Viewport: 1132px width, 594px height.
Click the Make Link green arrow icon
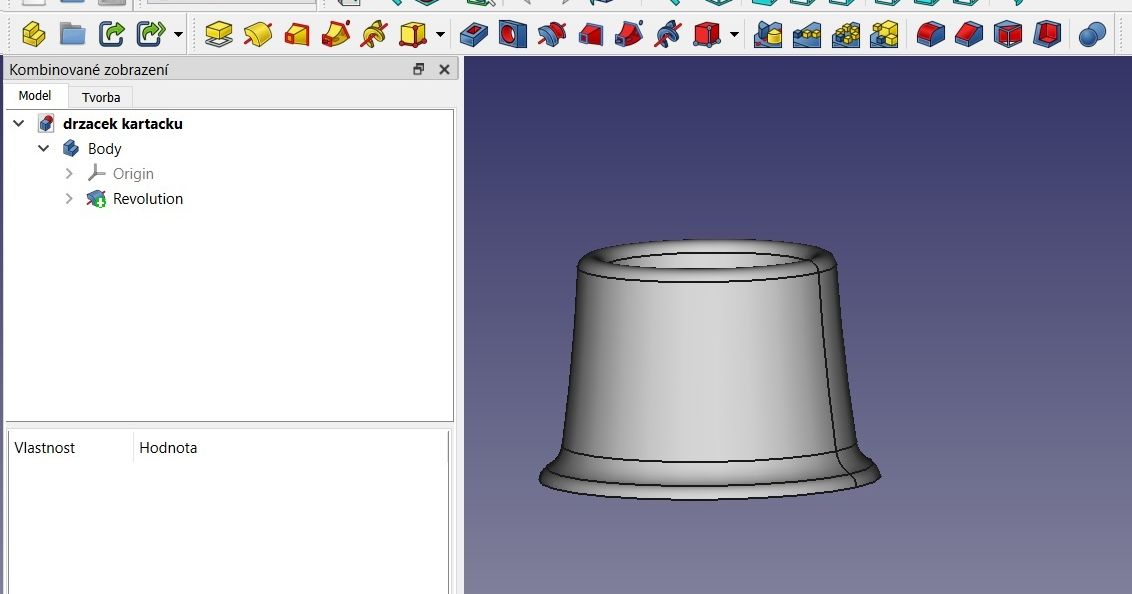(x=111, y=34)
